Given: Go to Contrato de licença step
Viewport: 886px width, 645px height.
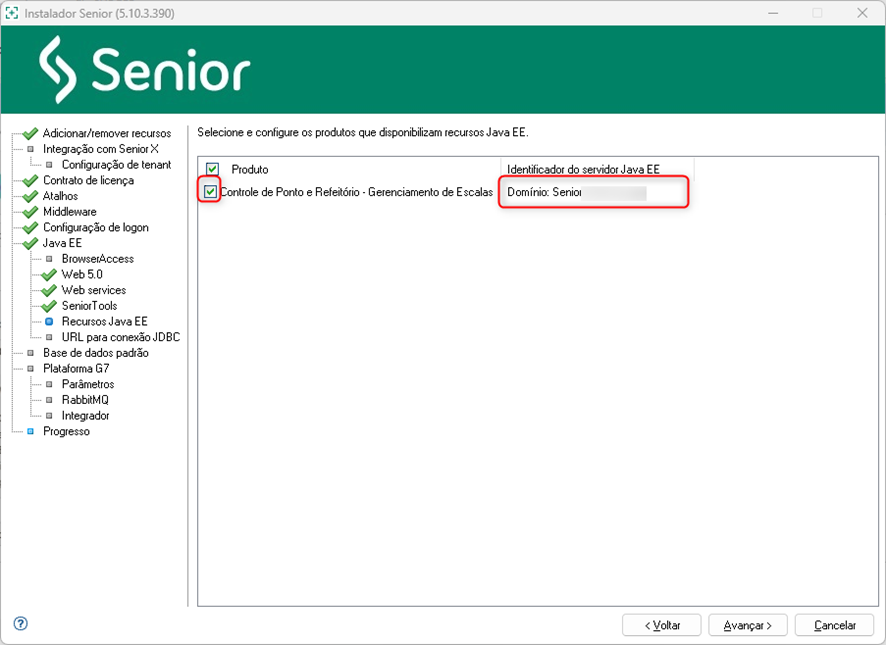Looking at the screenshot, I should (x=88, y=180).
